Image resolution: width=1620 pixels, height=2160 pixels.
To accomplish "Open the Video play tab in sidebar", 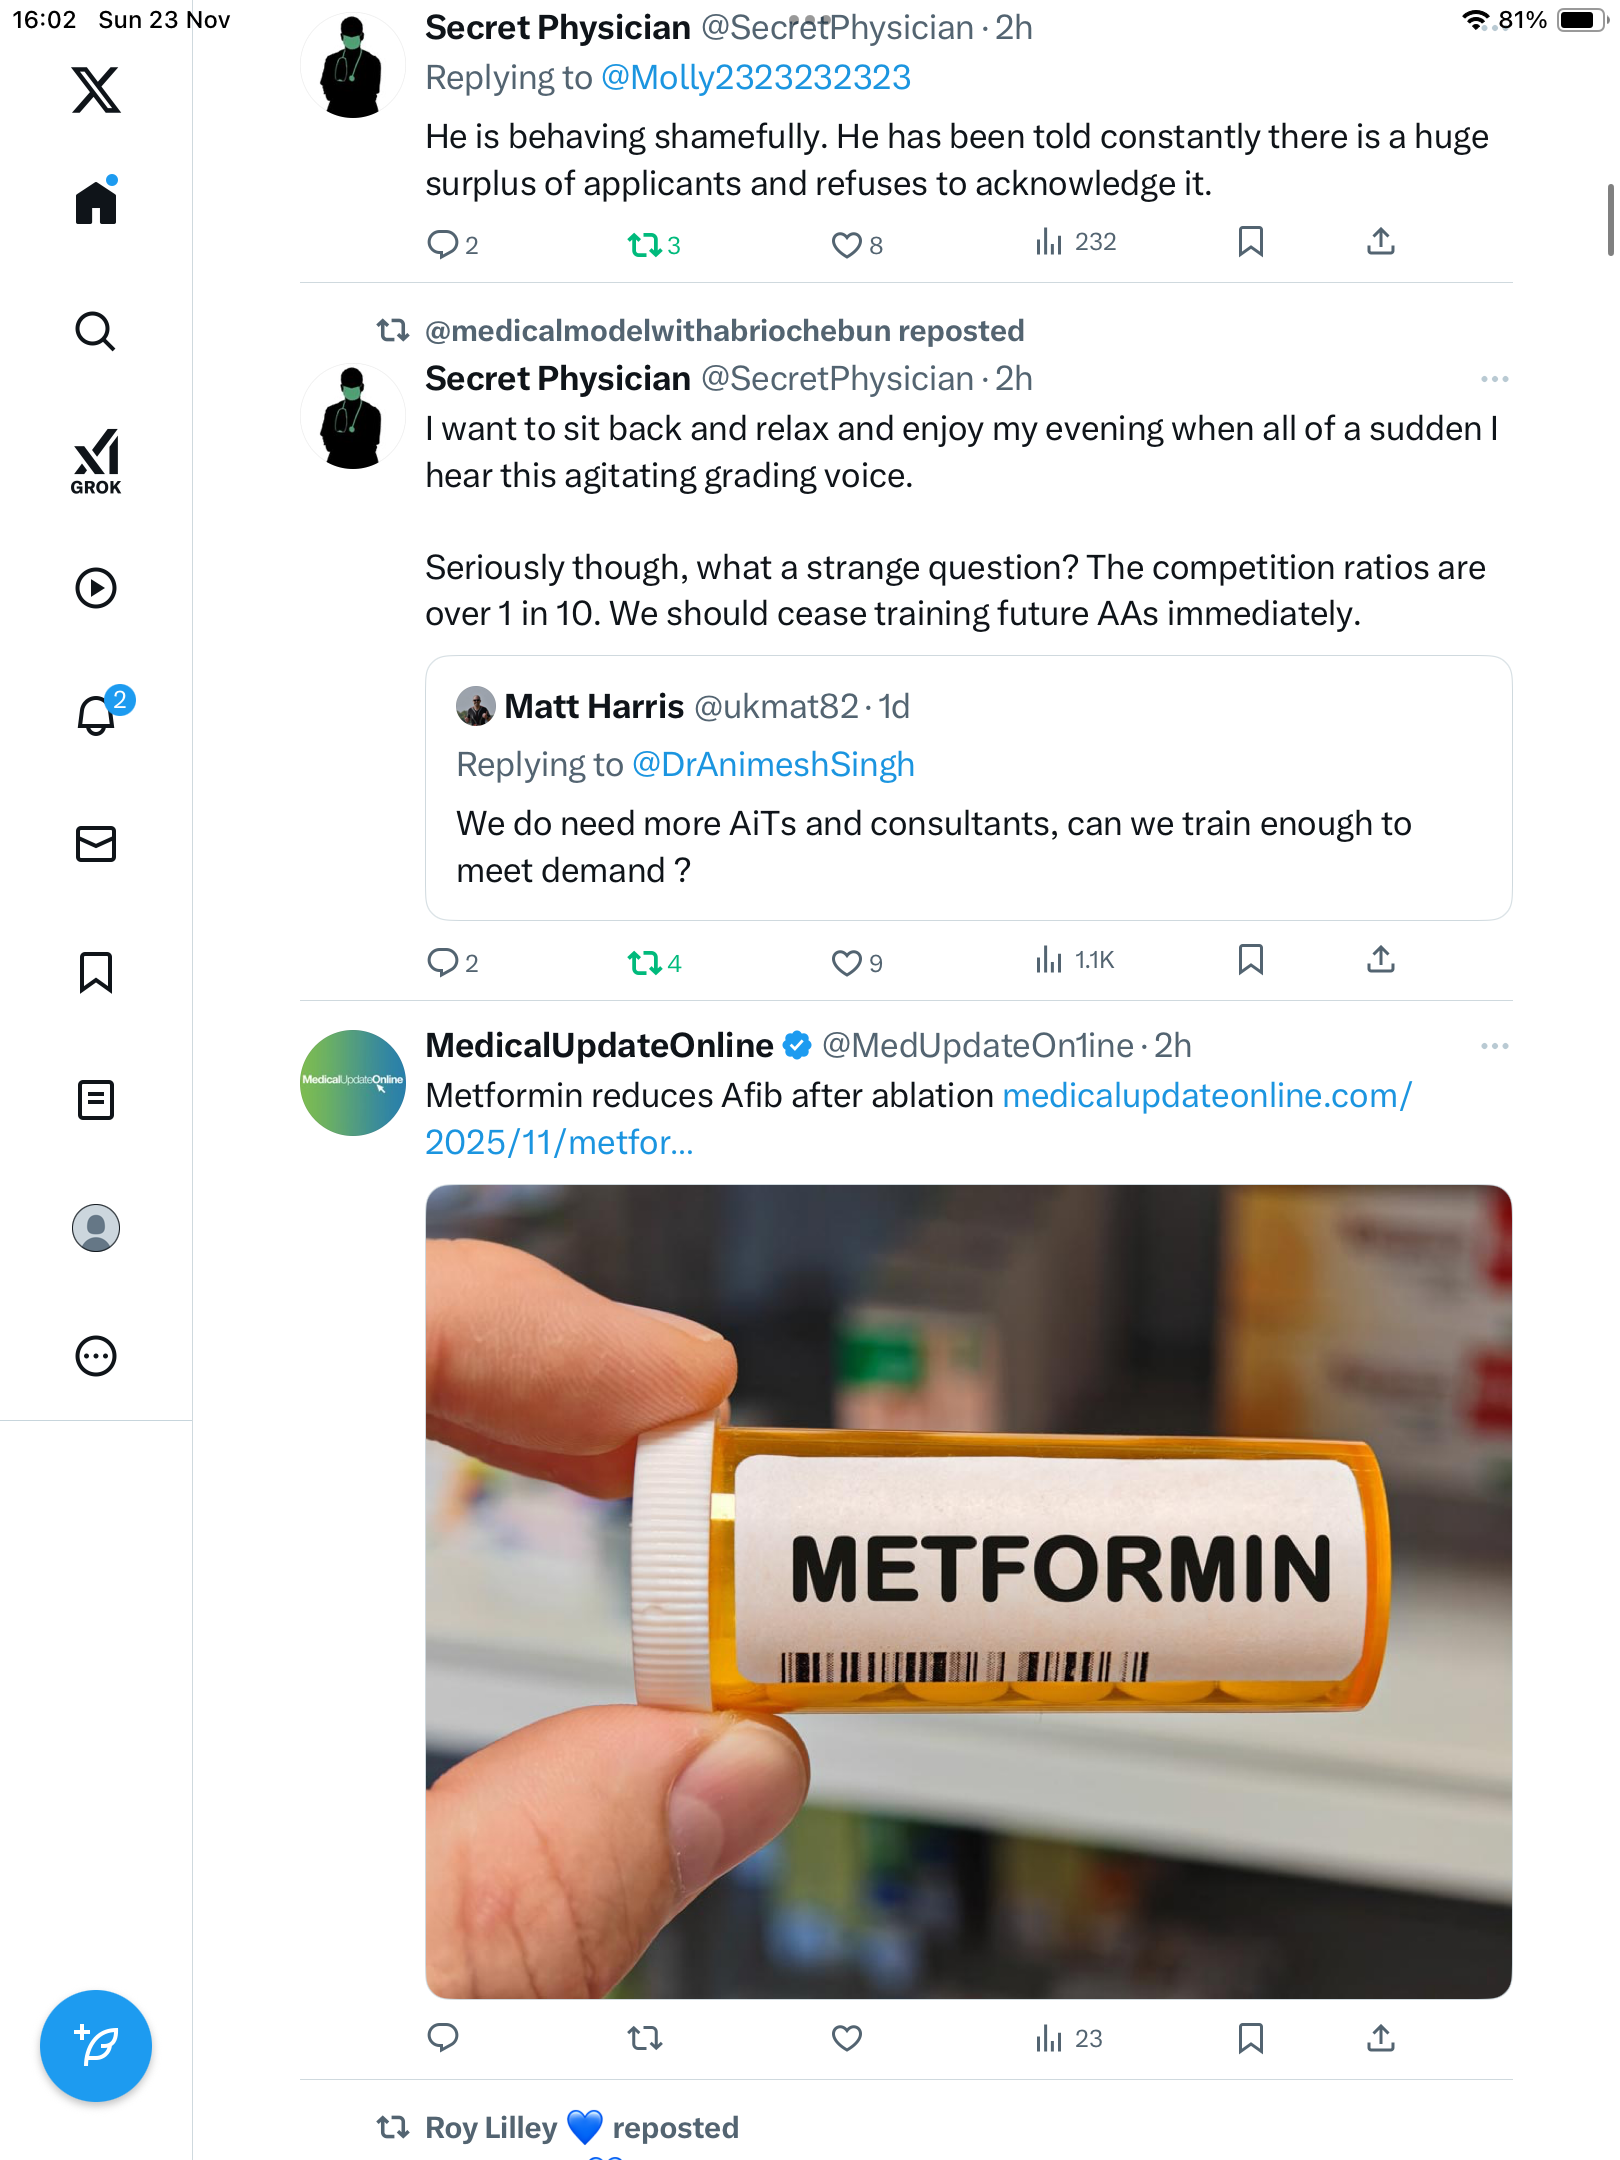I will [96, 588].
